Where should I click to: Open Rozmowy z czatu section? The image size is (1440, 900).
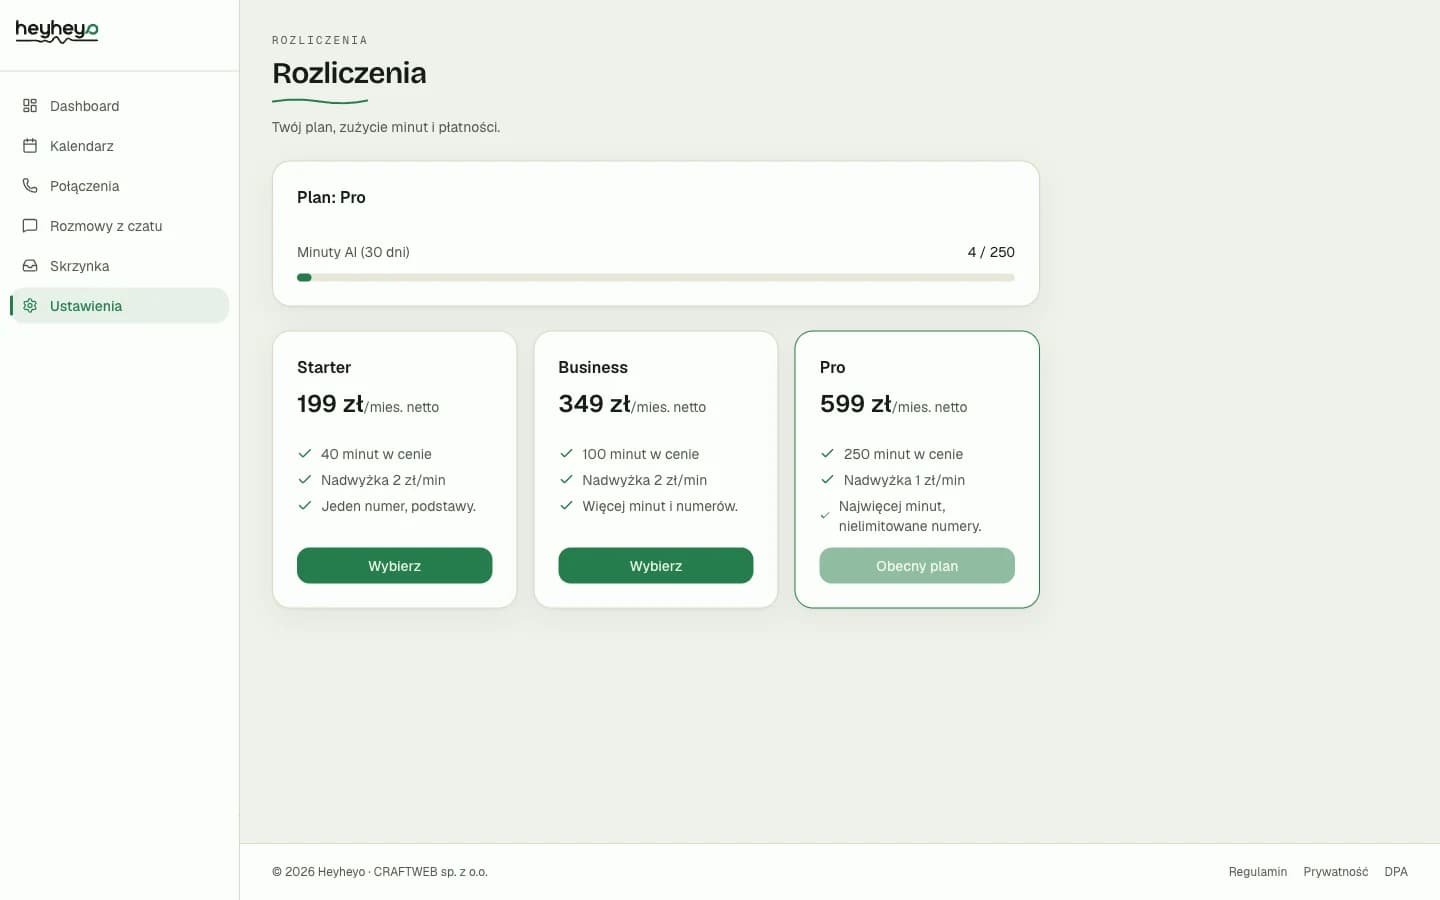tap(120, 226)
